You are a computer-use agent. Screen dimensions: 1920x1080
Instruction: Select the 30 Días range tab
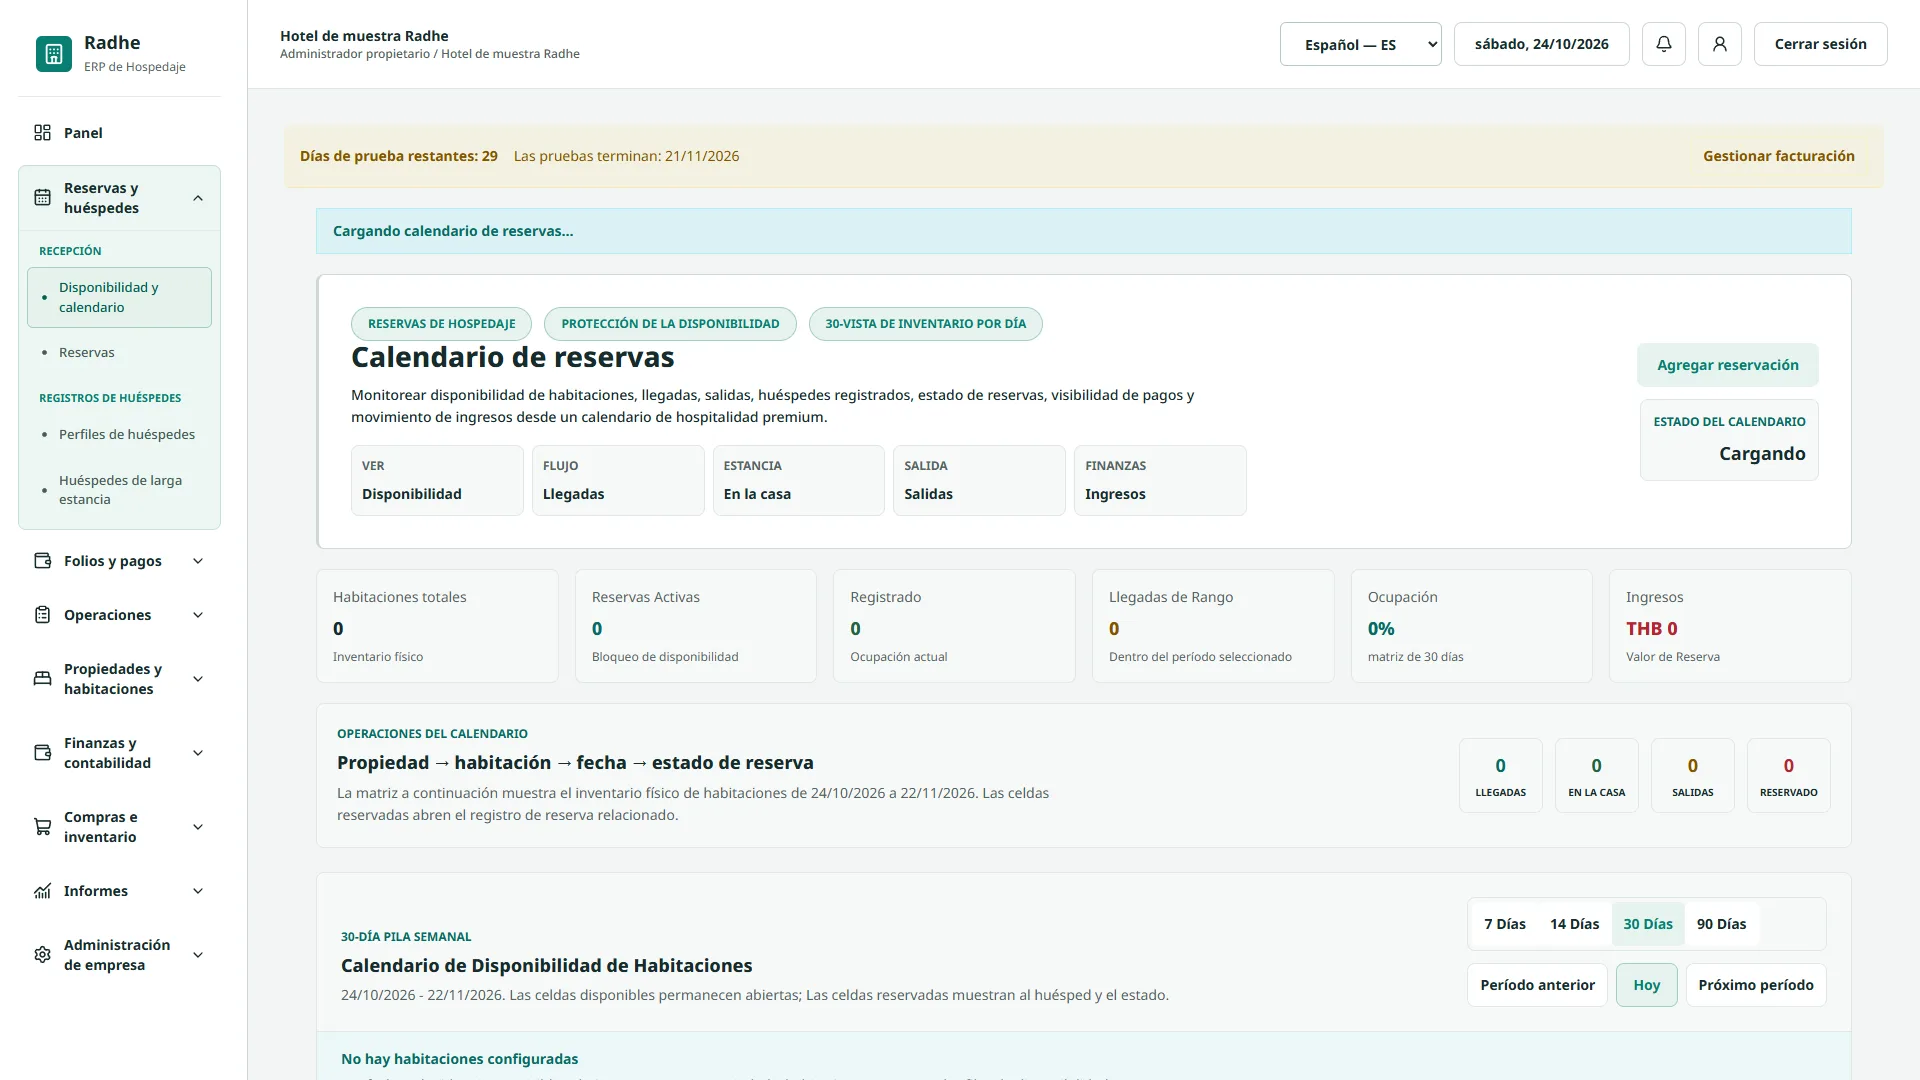[1648, 924]
